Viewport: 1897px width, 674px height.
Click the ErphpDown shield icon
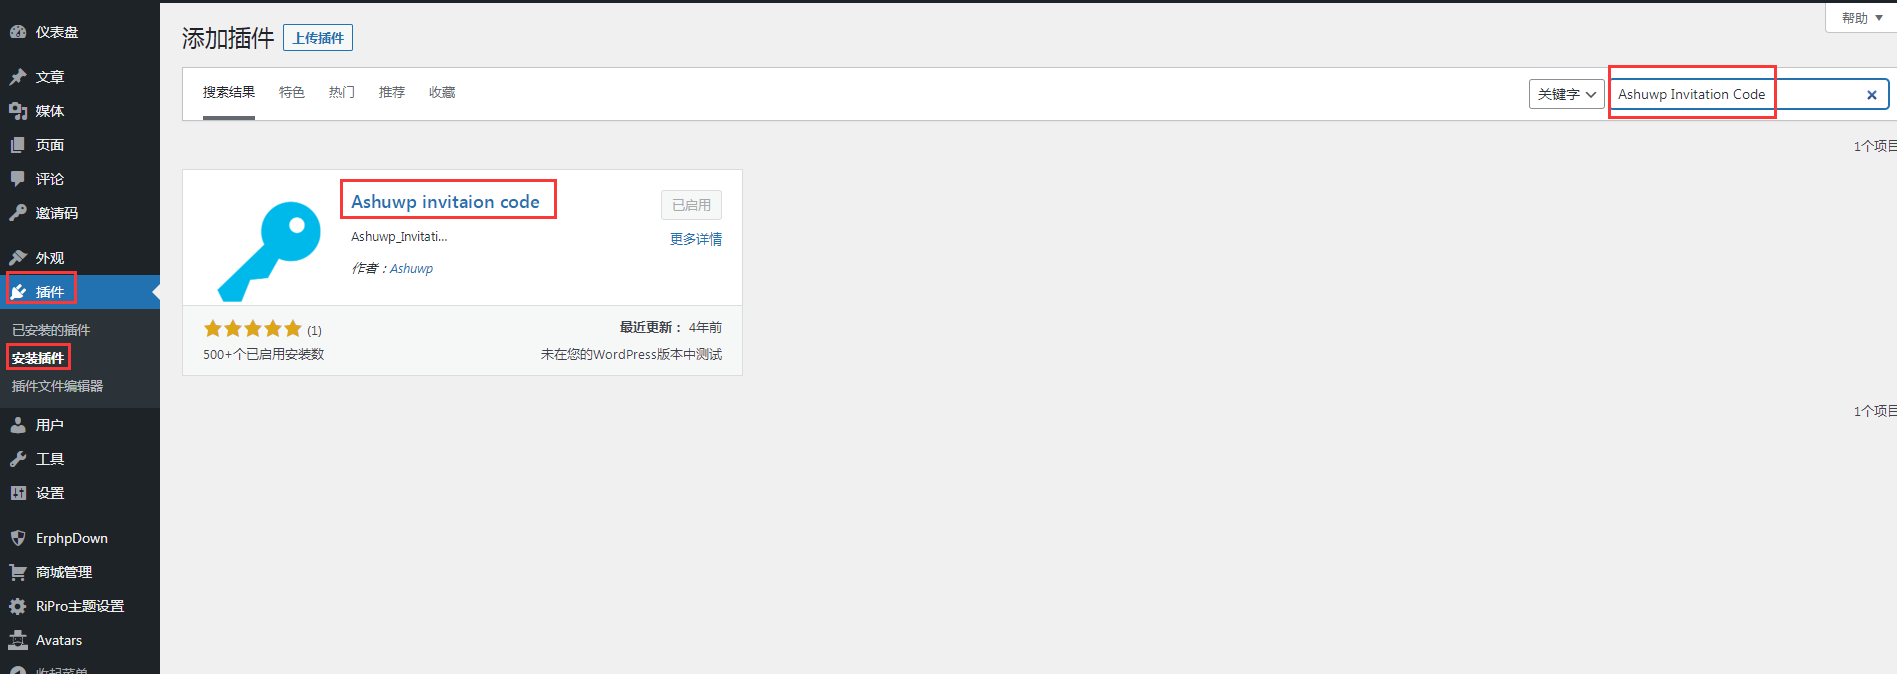18,538
